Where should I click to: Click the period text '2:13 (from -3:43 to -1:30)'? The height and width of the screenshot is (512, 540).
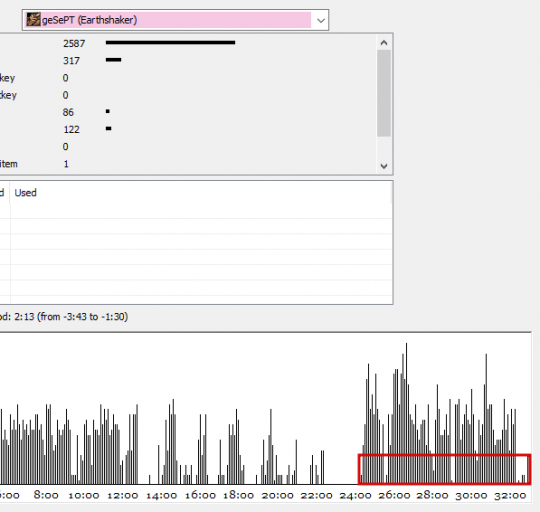(71, 316)
